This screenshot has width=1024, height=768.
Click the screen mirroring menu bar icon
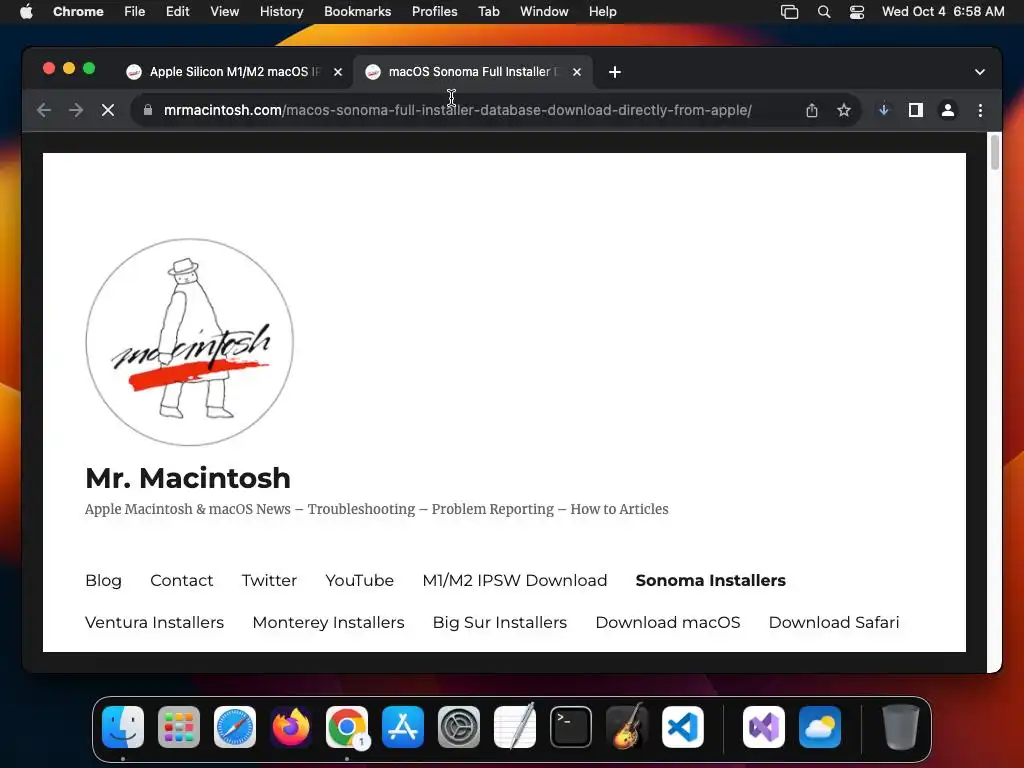click(x=790, y=12)
